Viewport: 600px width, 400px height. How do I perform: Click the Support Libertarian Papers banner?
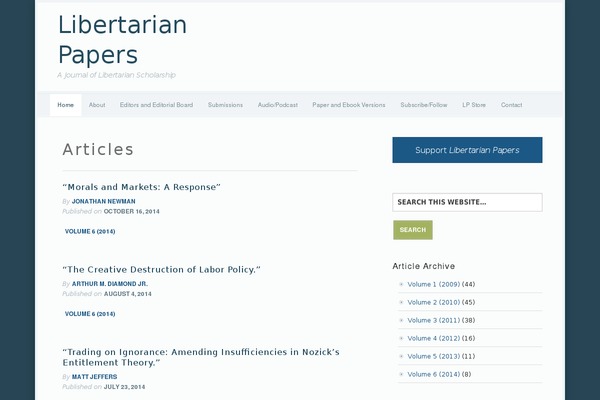[x=467, y=150]
